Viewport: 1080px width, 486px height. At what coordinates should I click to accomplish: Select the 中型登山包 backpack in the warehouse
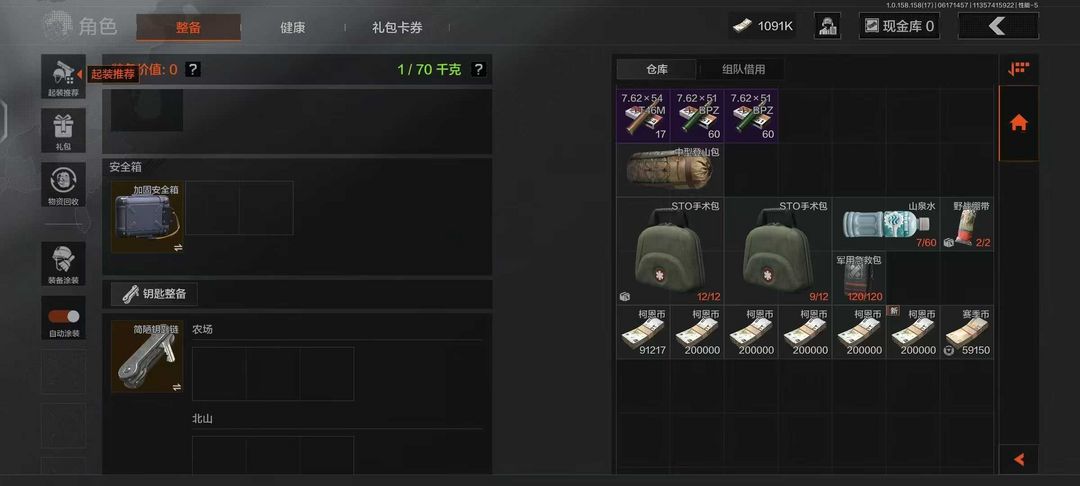[670, 170]
